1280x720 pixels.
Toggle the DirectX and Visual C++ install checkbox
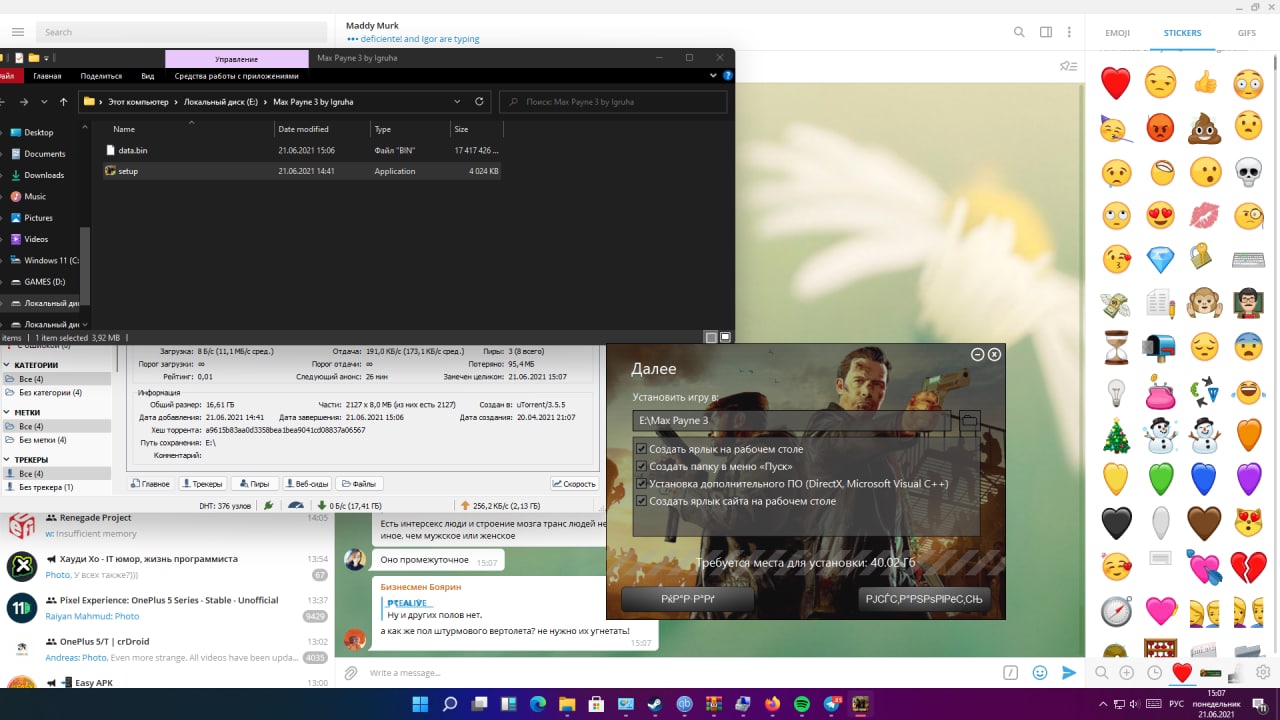642,484
